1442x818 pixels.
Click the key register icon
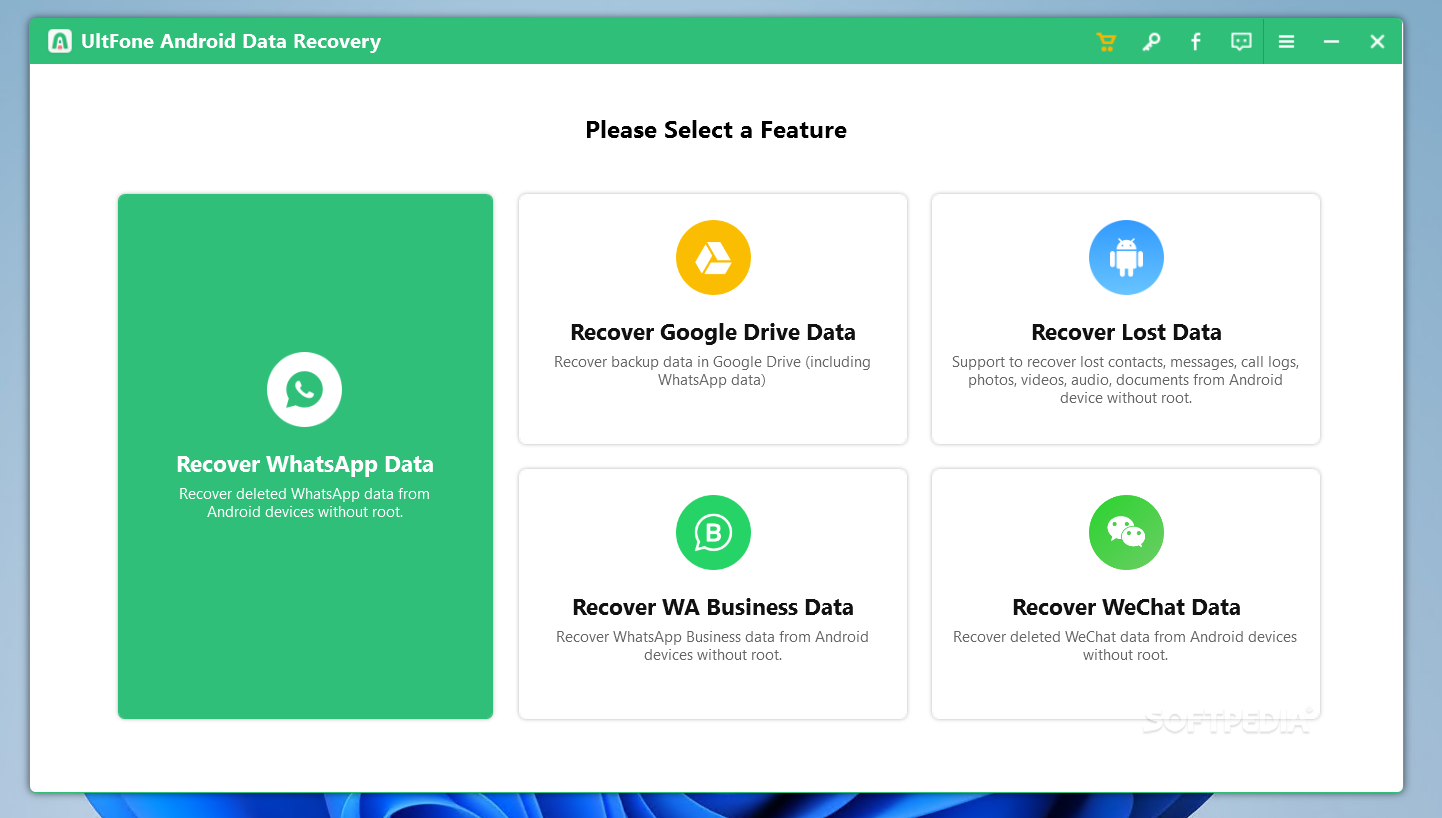point(1151,41)
